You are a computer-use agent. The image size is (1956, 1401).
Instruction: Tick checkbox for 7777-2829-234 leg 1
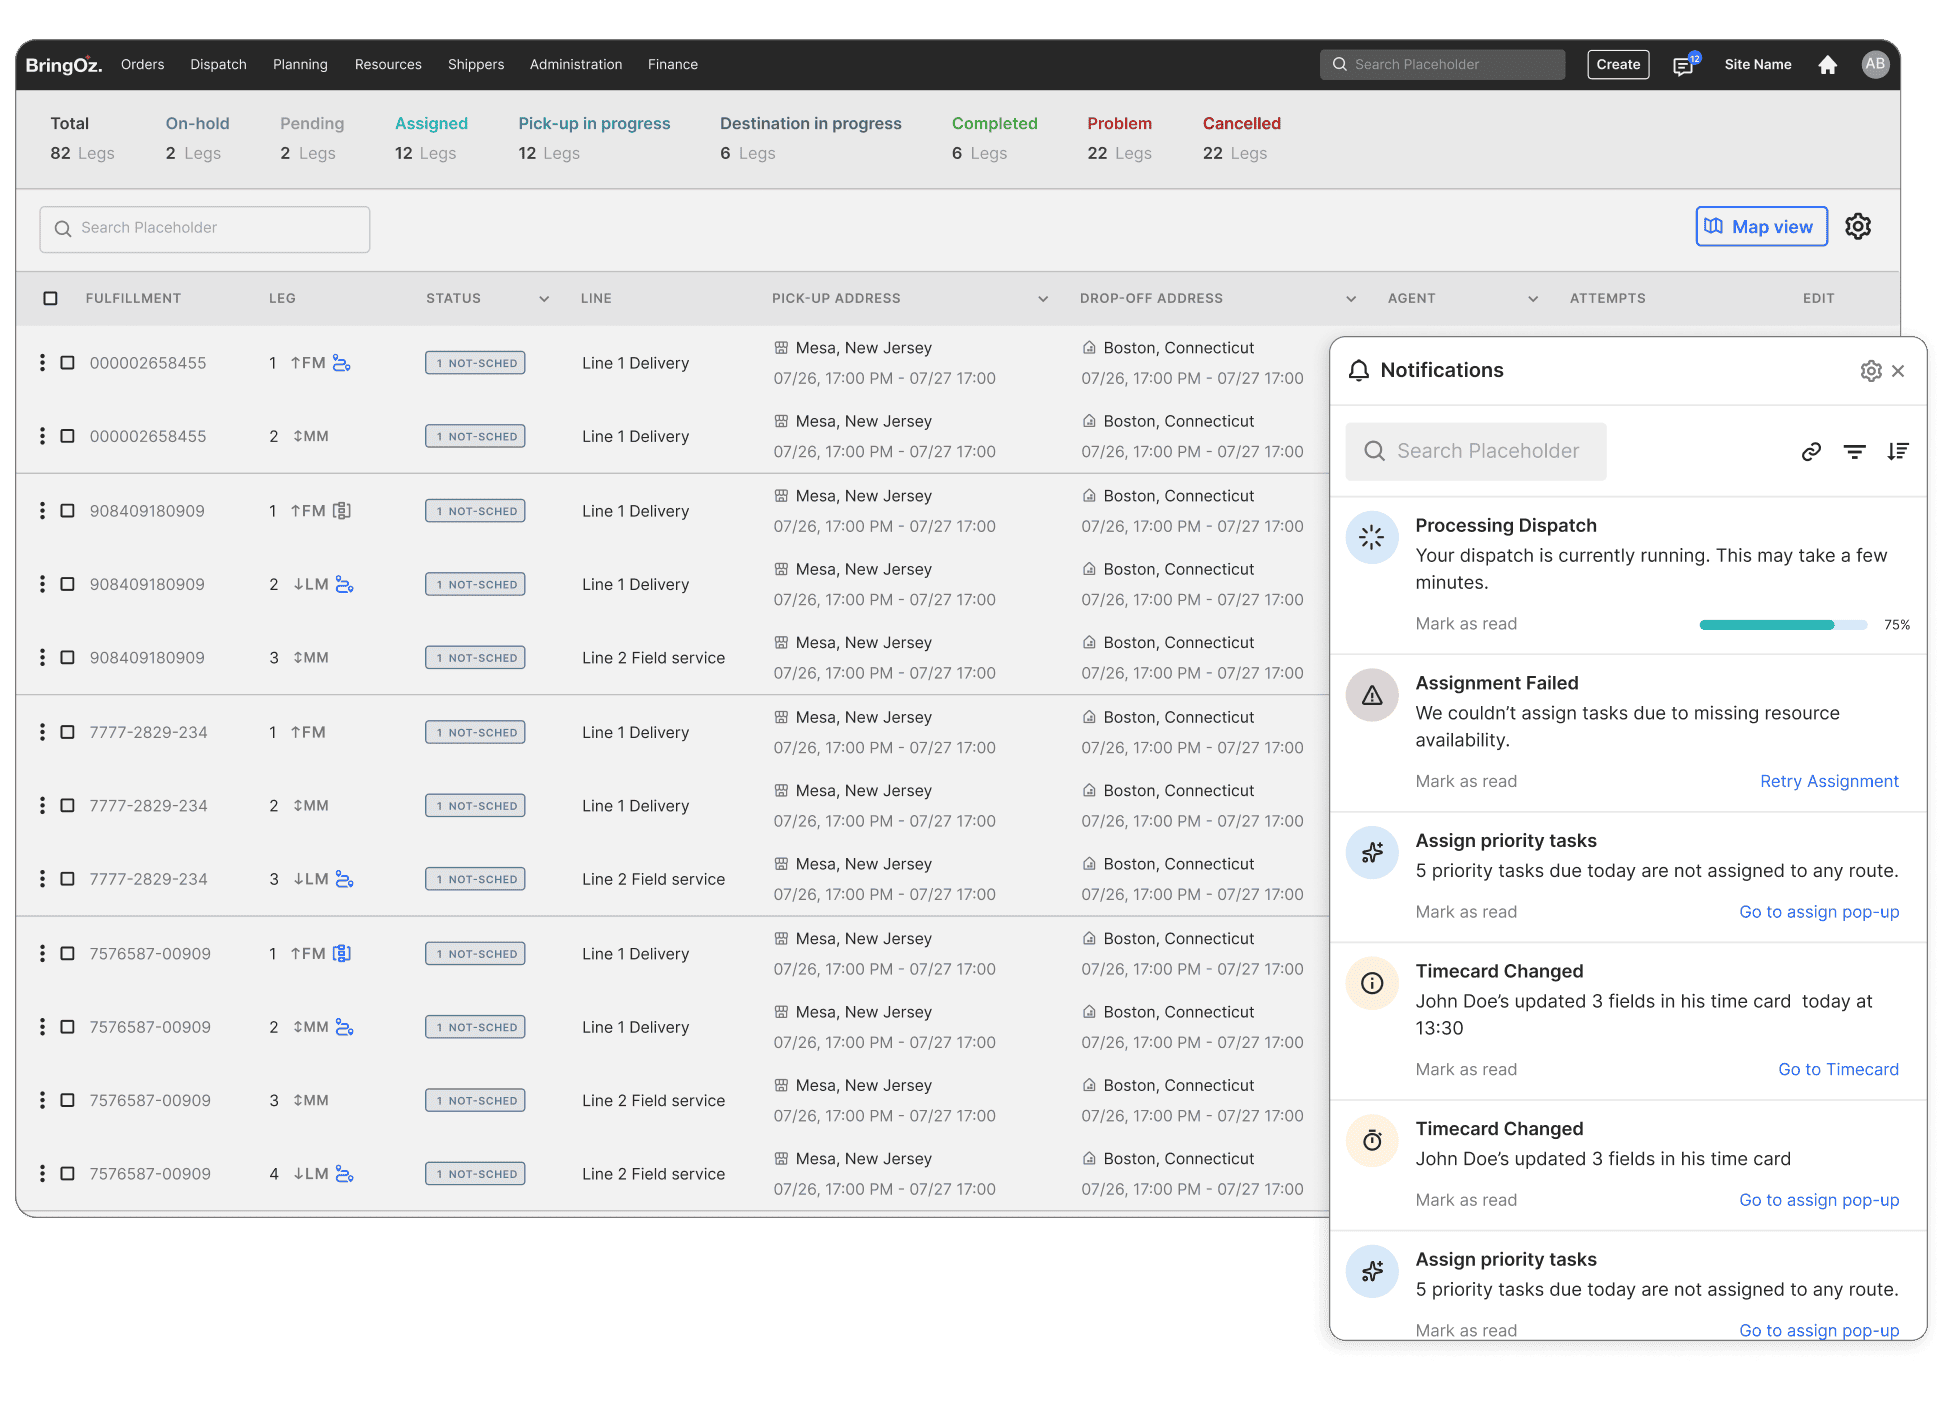67,732
